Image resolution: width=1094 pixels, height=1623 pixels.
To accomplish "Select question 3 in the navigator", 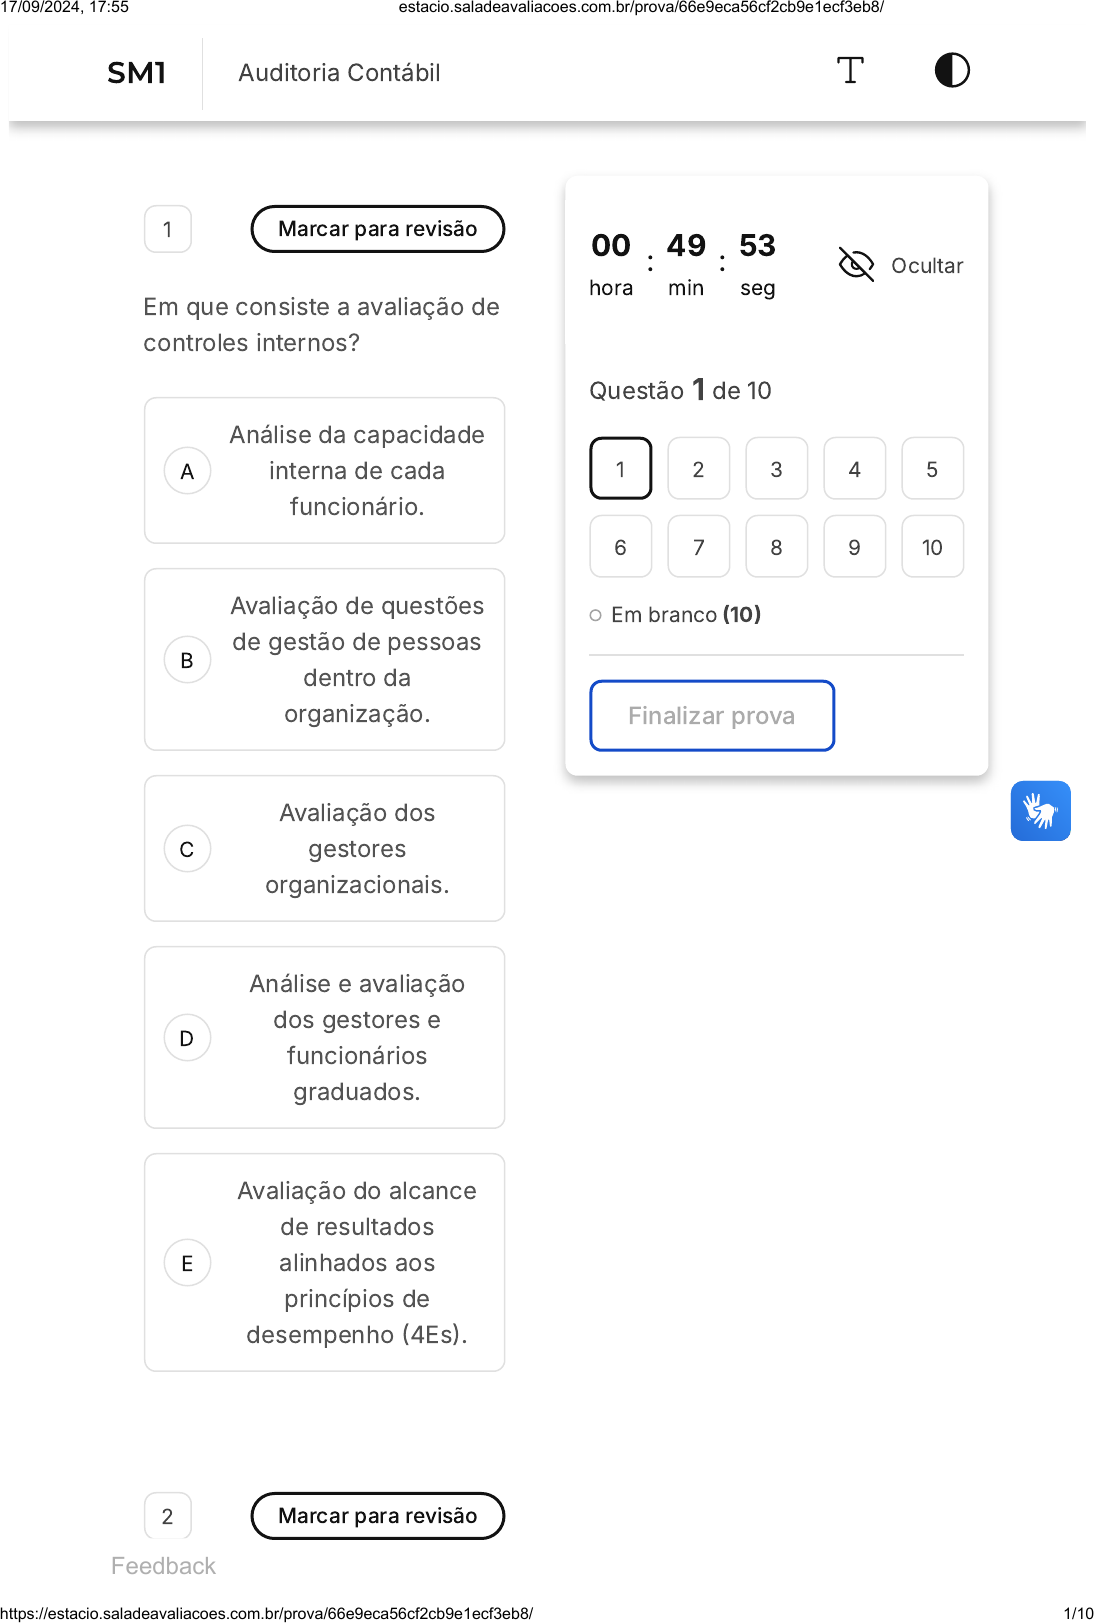I will pyautogui.click(x=776, y=469).
